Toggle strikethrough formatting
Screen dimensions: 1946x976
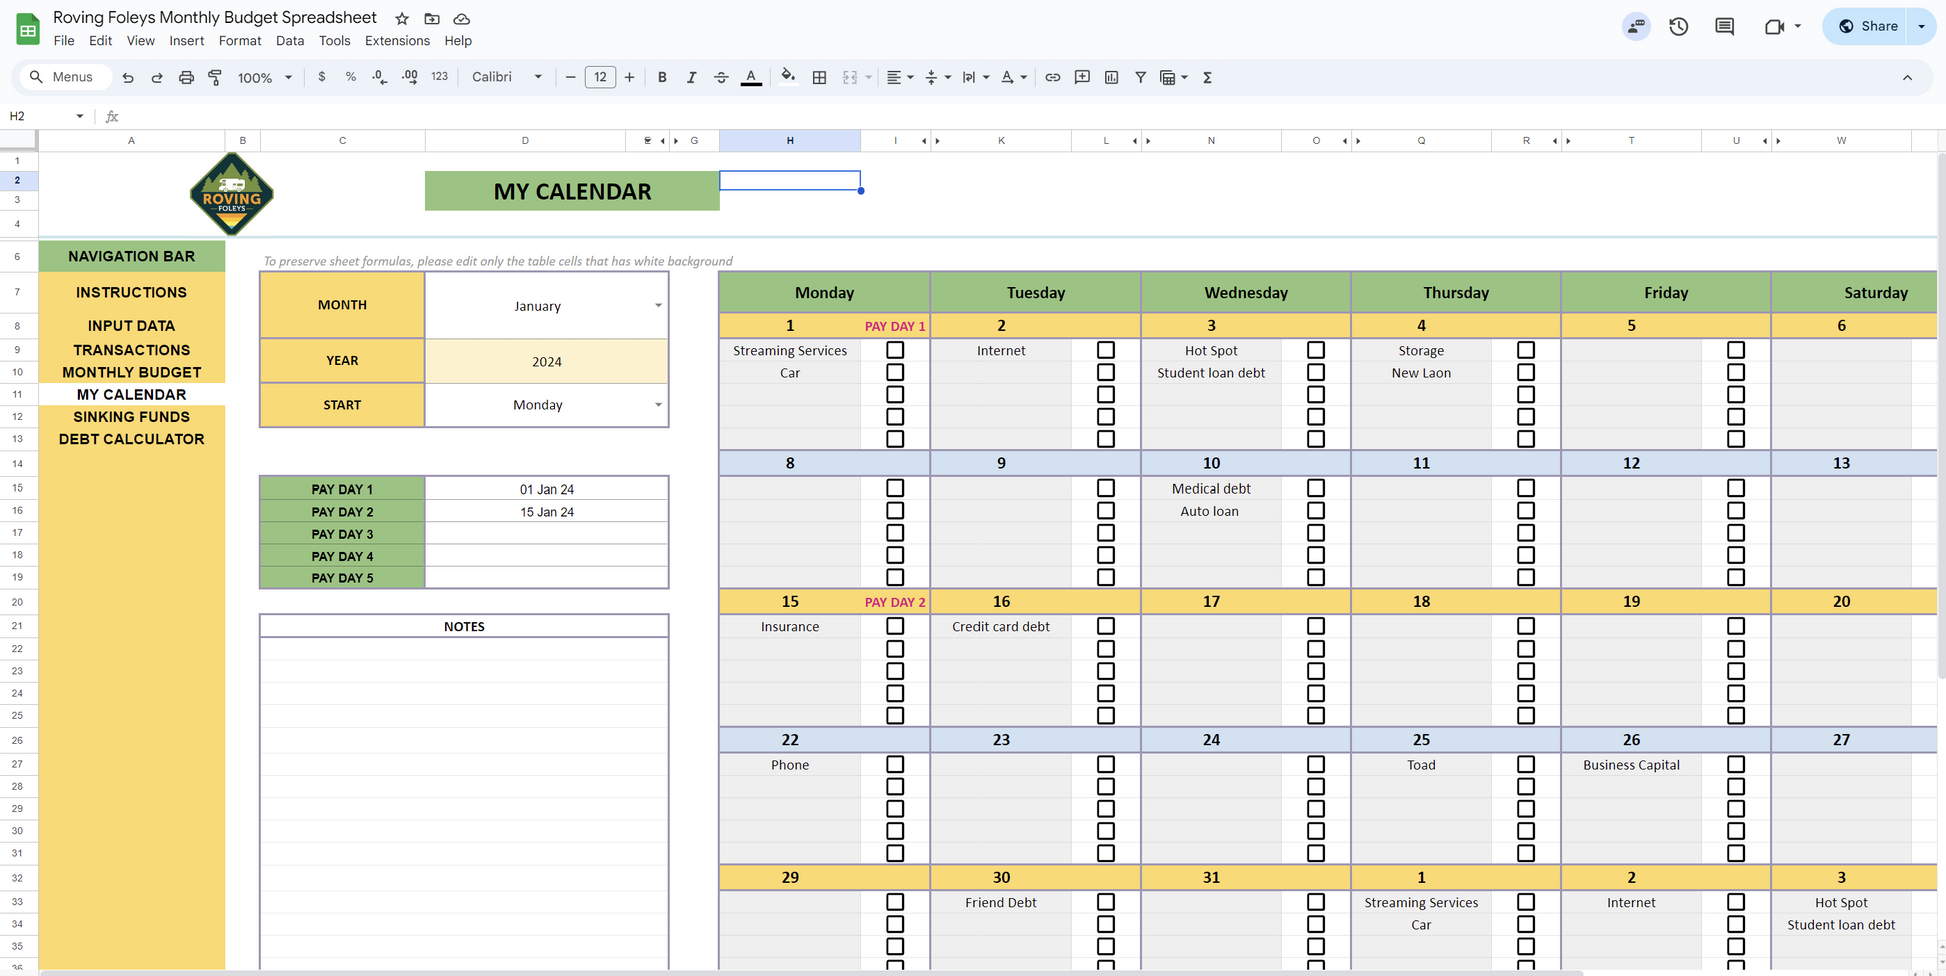point(721,77)
